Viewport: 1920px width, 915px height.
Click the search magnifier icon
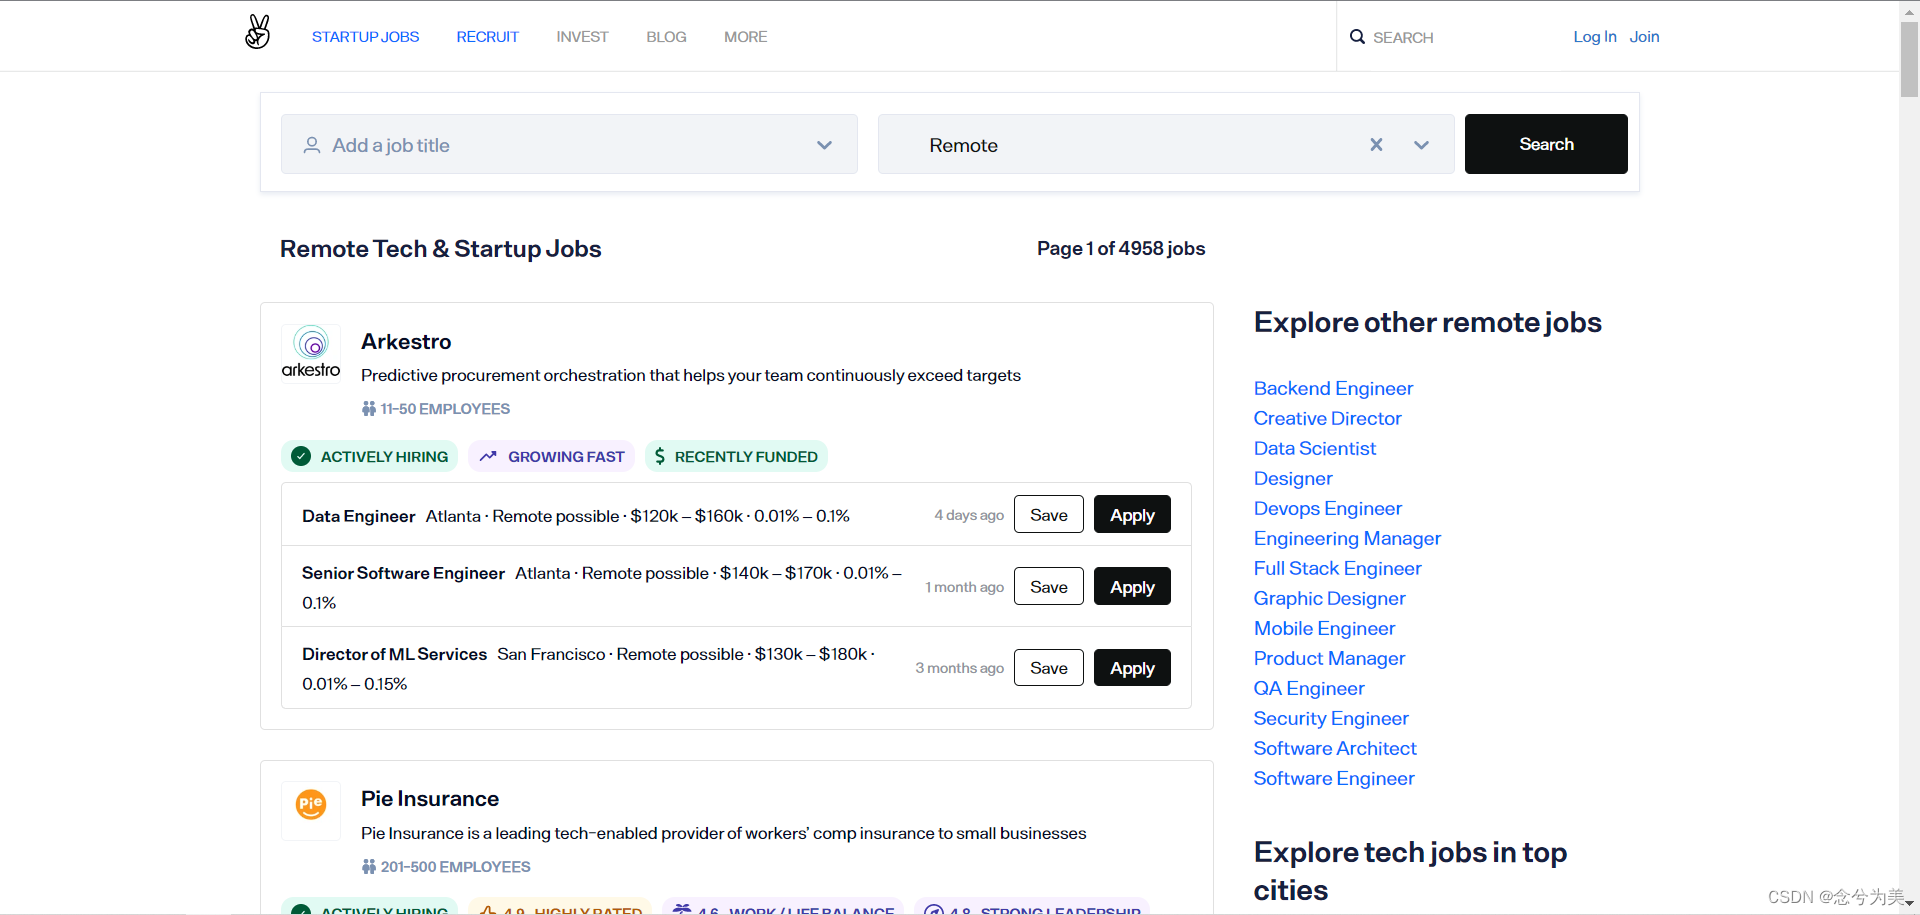click(x=1357, y=37)
